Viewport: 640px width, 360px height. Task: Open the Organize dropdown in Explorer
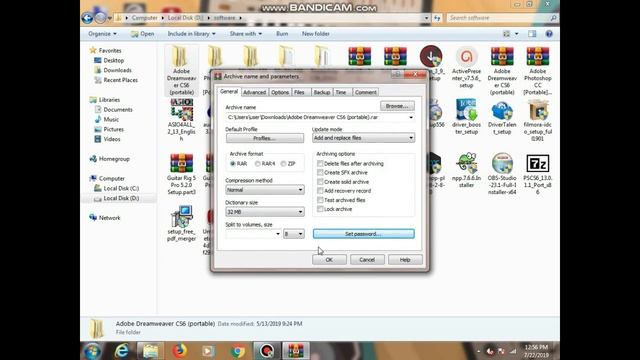pos(102,34)
